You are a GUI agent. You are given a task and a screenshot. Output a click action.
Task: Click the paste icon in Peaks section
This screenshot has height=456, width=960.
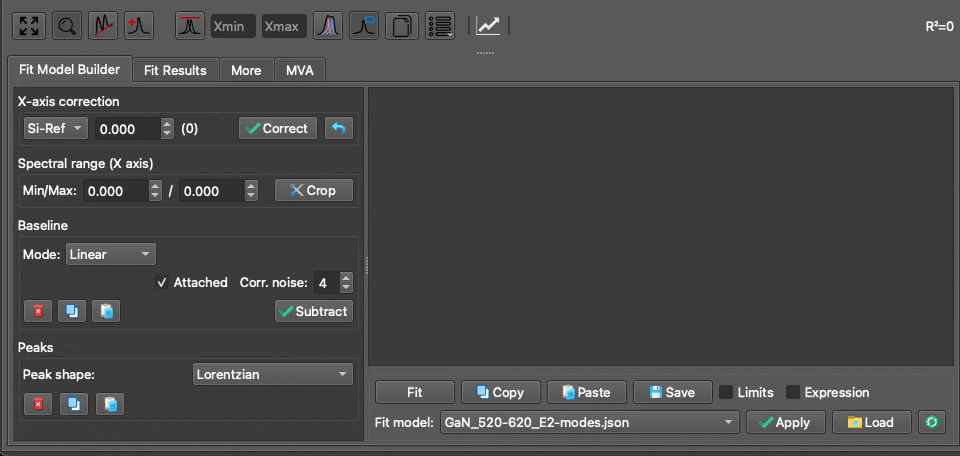click(x=110, y=404)
